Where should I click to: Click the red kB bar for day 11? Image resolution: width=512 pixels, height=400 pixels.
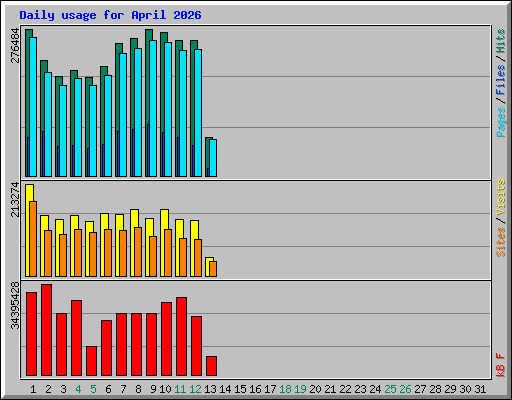pos(181,337)
